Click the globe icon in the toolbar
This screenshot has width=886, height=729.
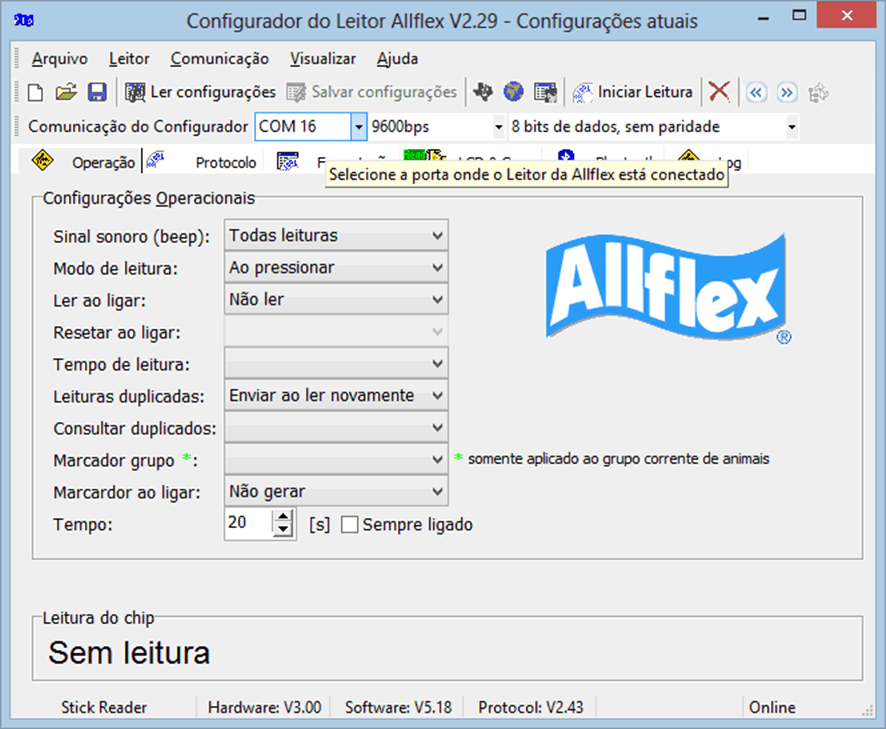[514, 92]
